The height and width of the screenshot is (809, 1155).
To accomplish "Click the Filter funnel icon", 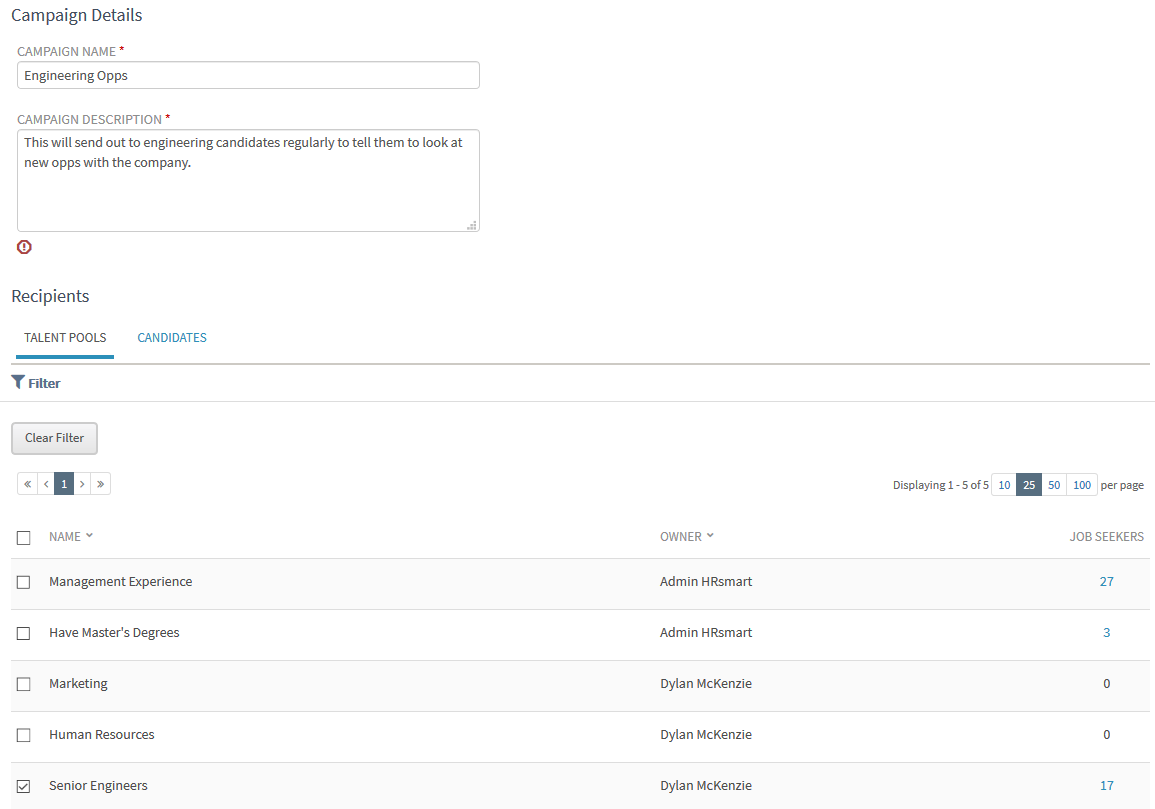I will tap(18, 382).
